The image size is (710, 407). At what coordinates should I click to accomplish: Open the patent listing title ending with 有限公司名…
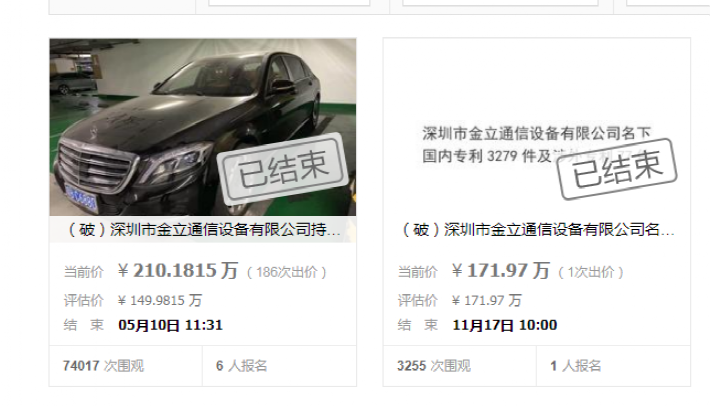coord(538,230)
